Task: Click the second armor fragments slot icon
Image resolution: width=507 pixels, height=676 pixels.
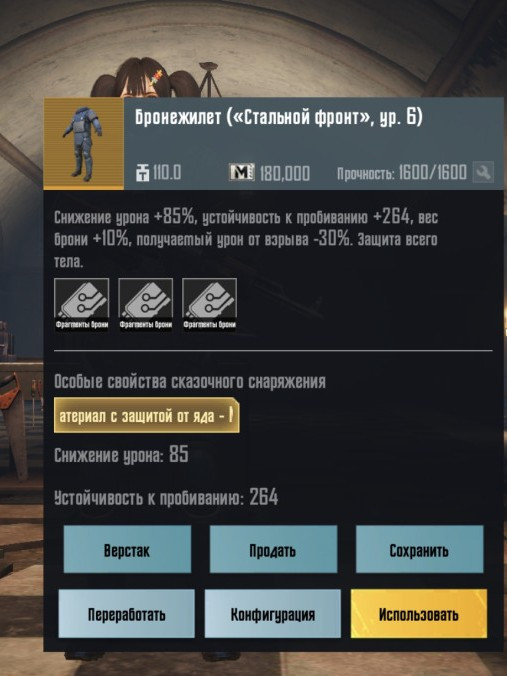Action: click(146, 304)
